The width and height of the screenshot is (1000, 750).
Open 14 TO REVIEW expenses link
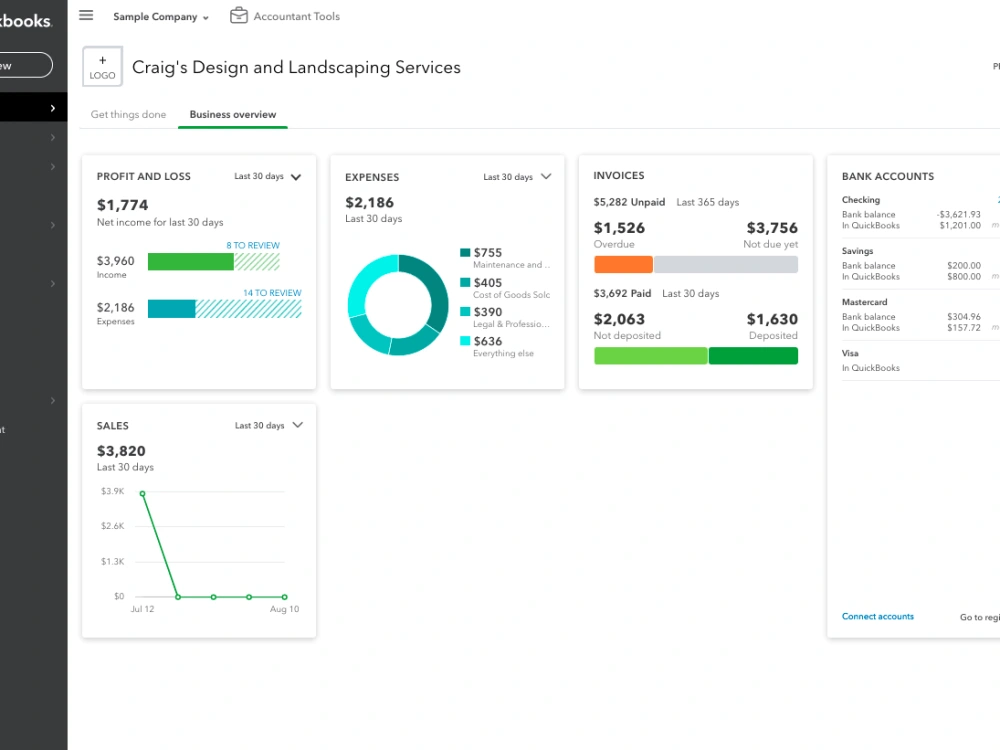pos(272,293)
